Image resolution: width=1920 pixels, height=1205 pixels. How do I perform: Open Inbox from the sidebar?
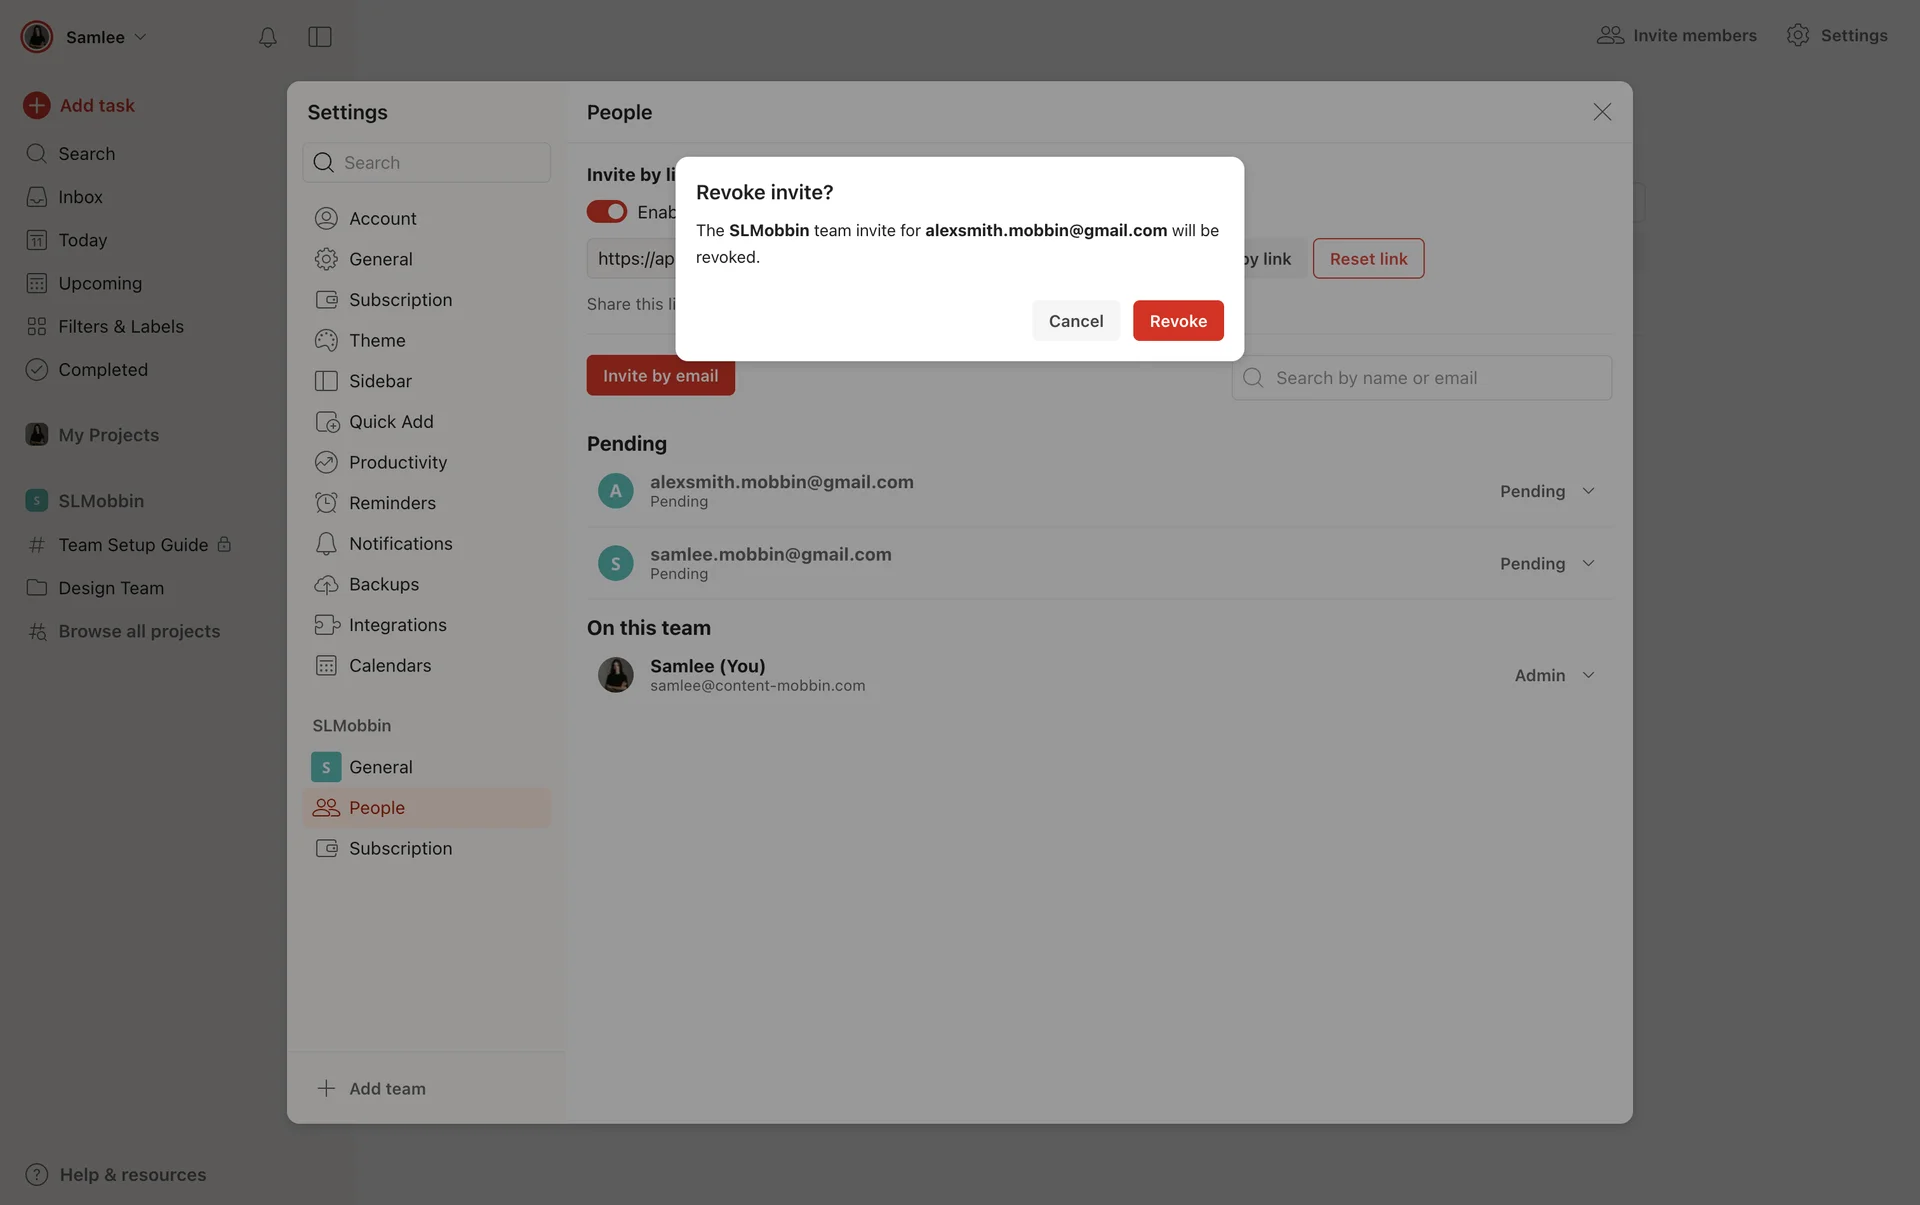[x=80, y=197]
